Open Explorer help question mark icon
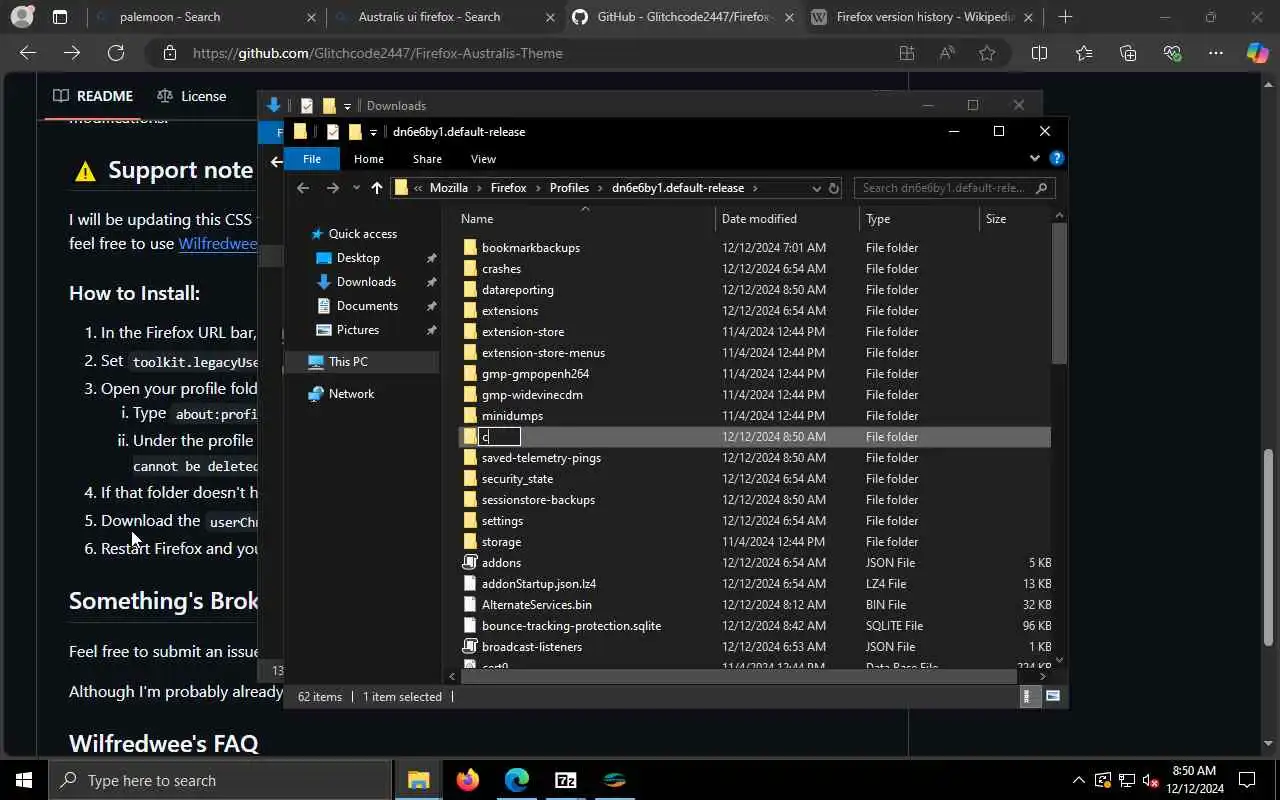The image size is (1280, 800). point(1056,158)
